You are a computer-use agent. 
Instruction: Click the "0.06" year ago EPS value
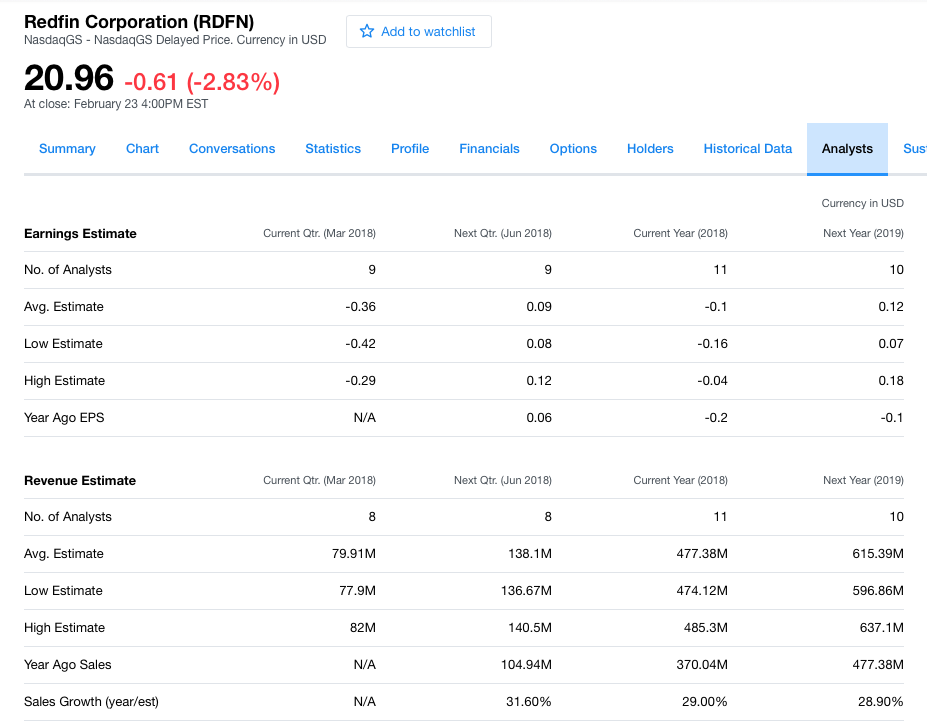tap(539, 418)
